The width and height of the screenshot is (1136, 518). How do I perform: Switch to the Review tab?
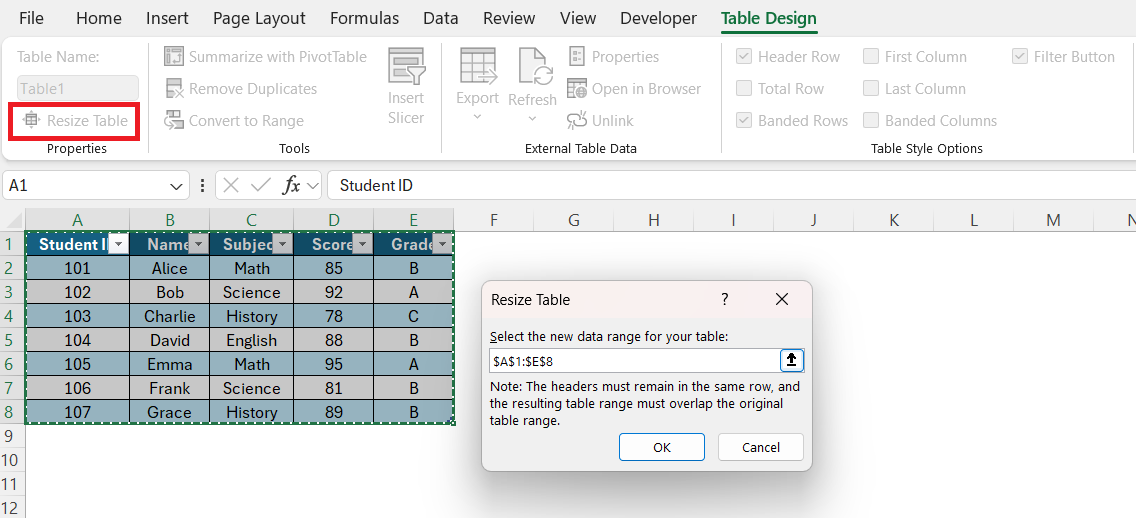pos(509,19)
